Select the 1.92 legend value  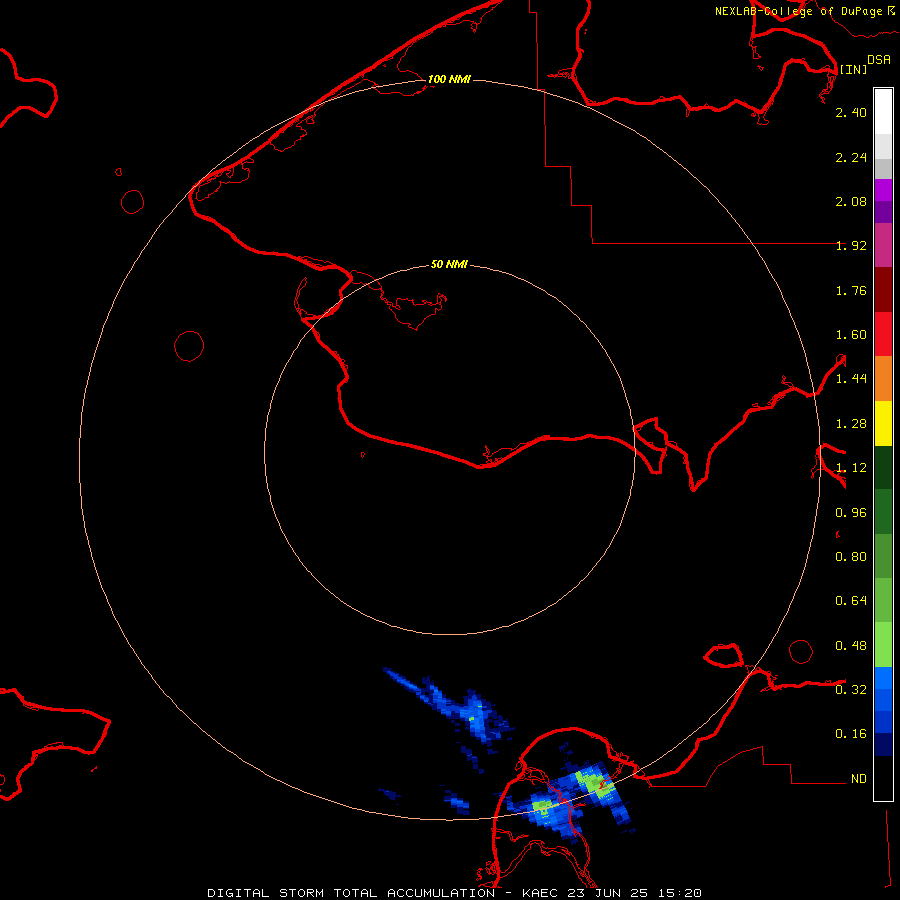point(851,246)
